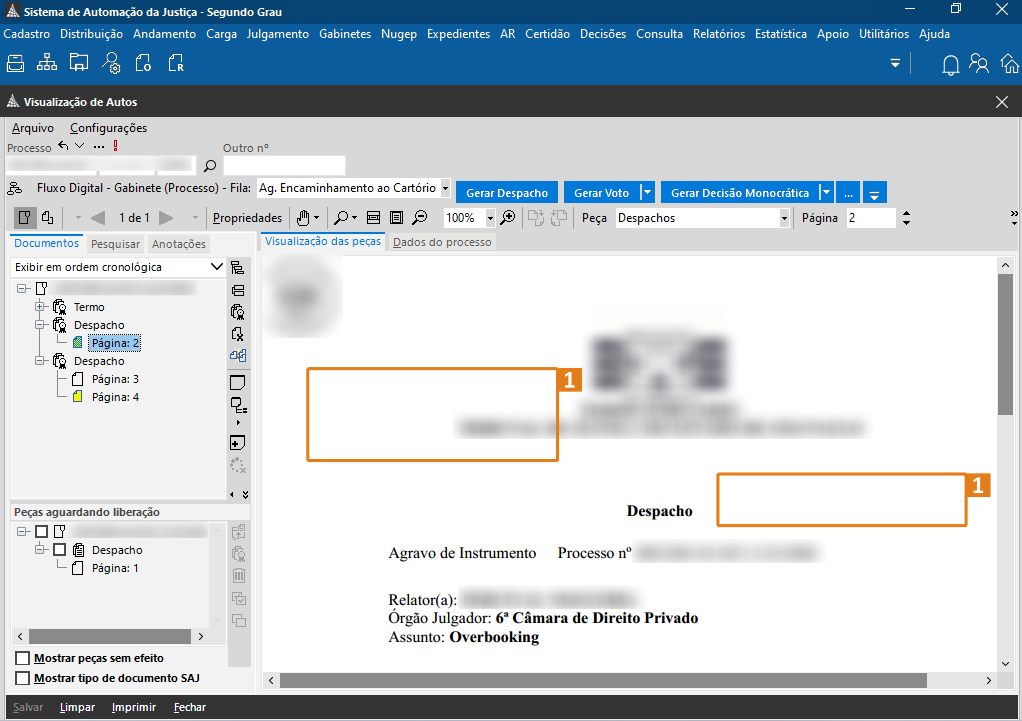Image resolution: width=1022 pixels, height=721 pixels.
Task: Click the zoom in icon
Action: [x=508, y=218]
